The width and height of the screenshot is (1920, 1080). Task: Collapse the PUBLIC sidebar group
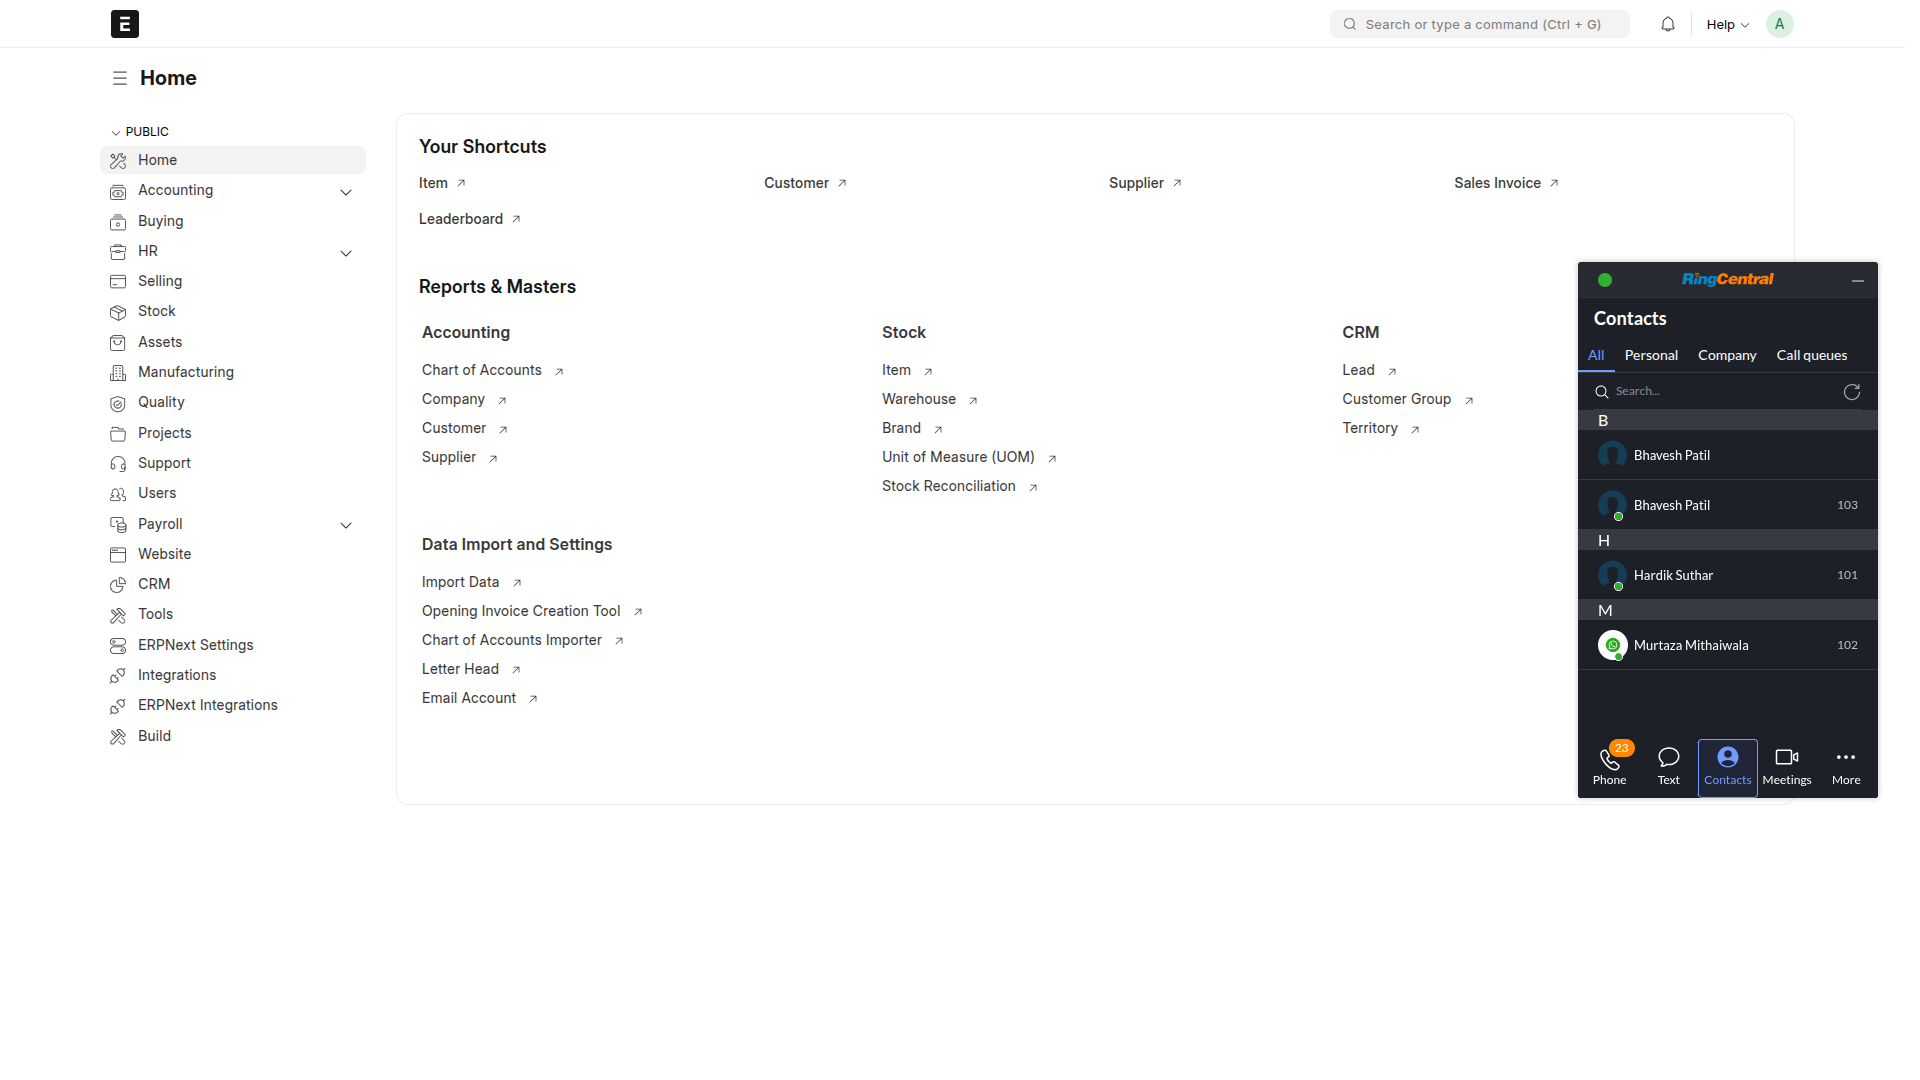coord(116,131)
